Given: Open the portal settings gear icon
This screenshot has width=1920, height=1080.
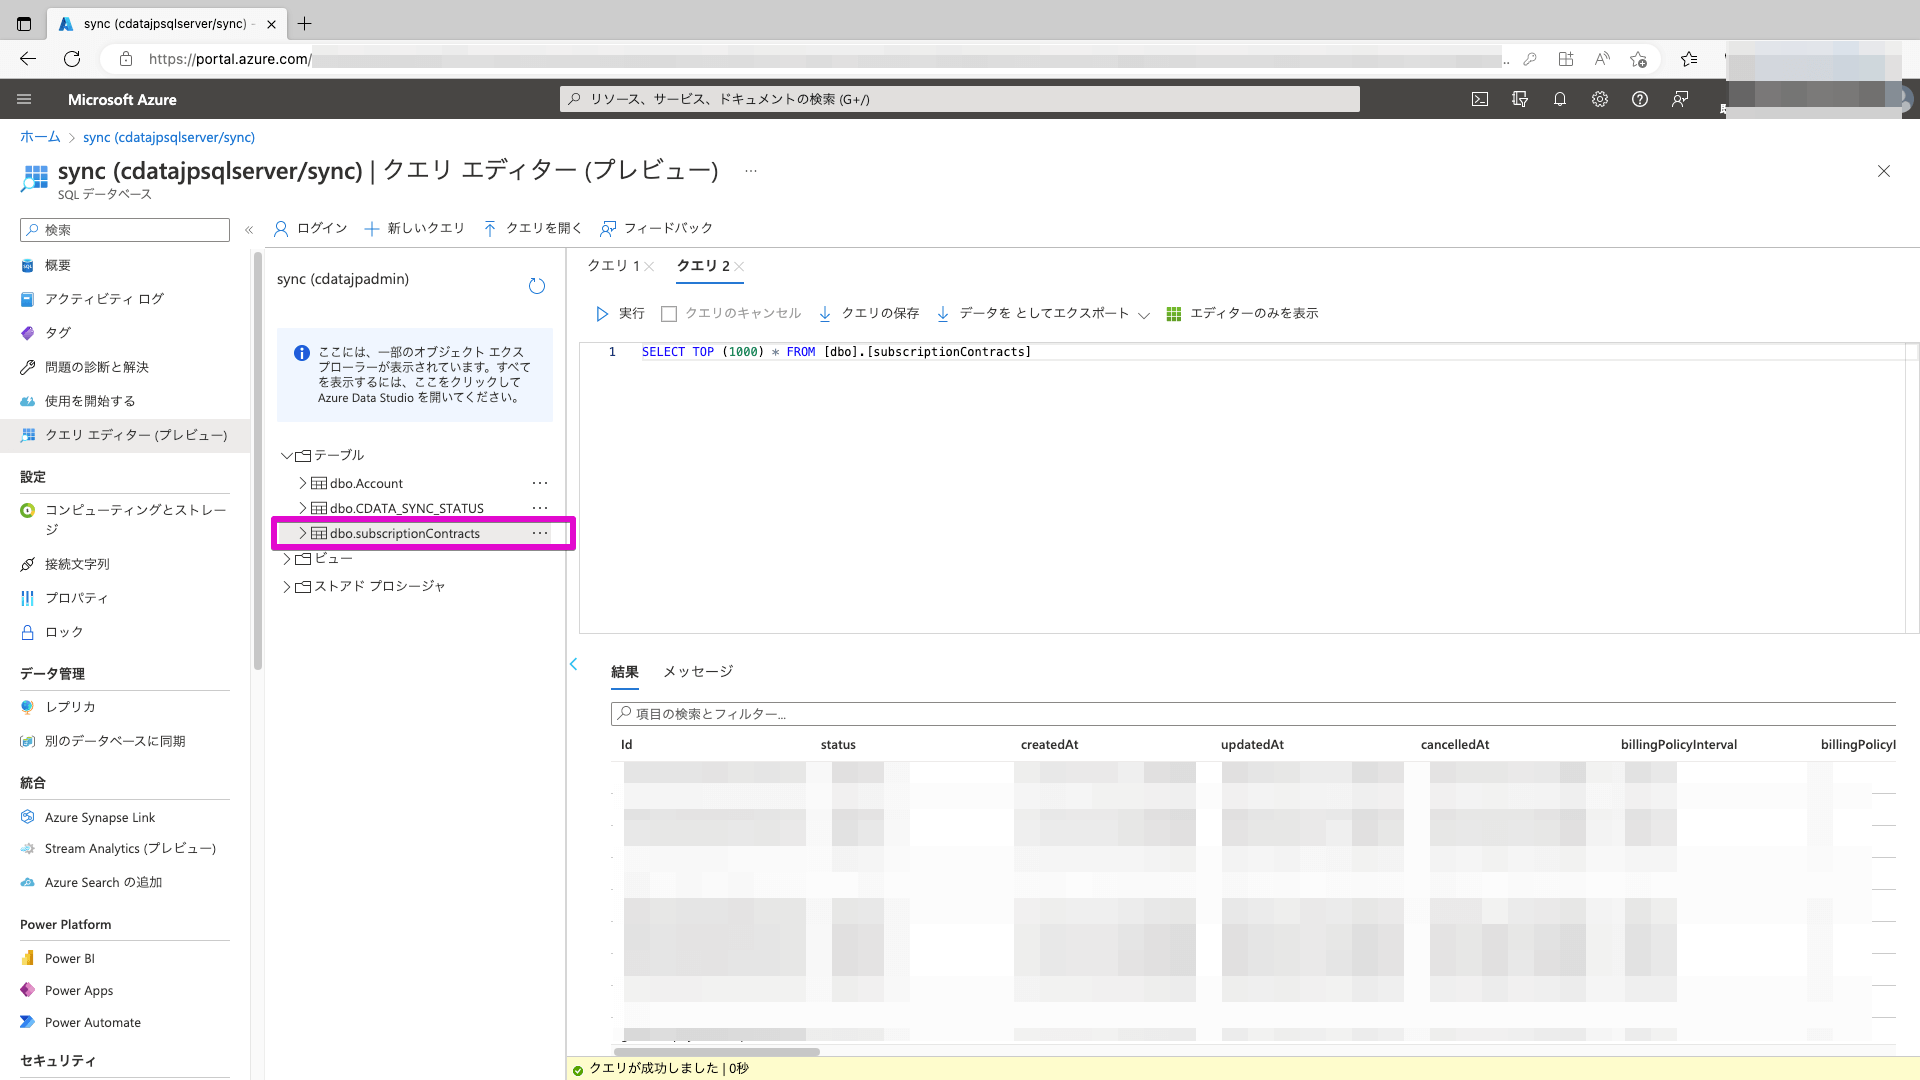Looking at the screenshot, I should (x=1600, y=99).
